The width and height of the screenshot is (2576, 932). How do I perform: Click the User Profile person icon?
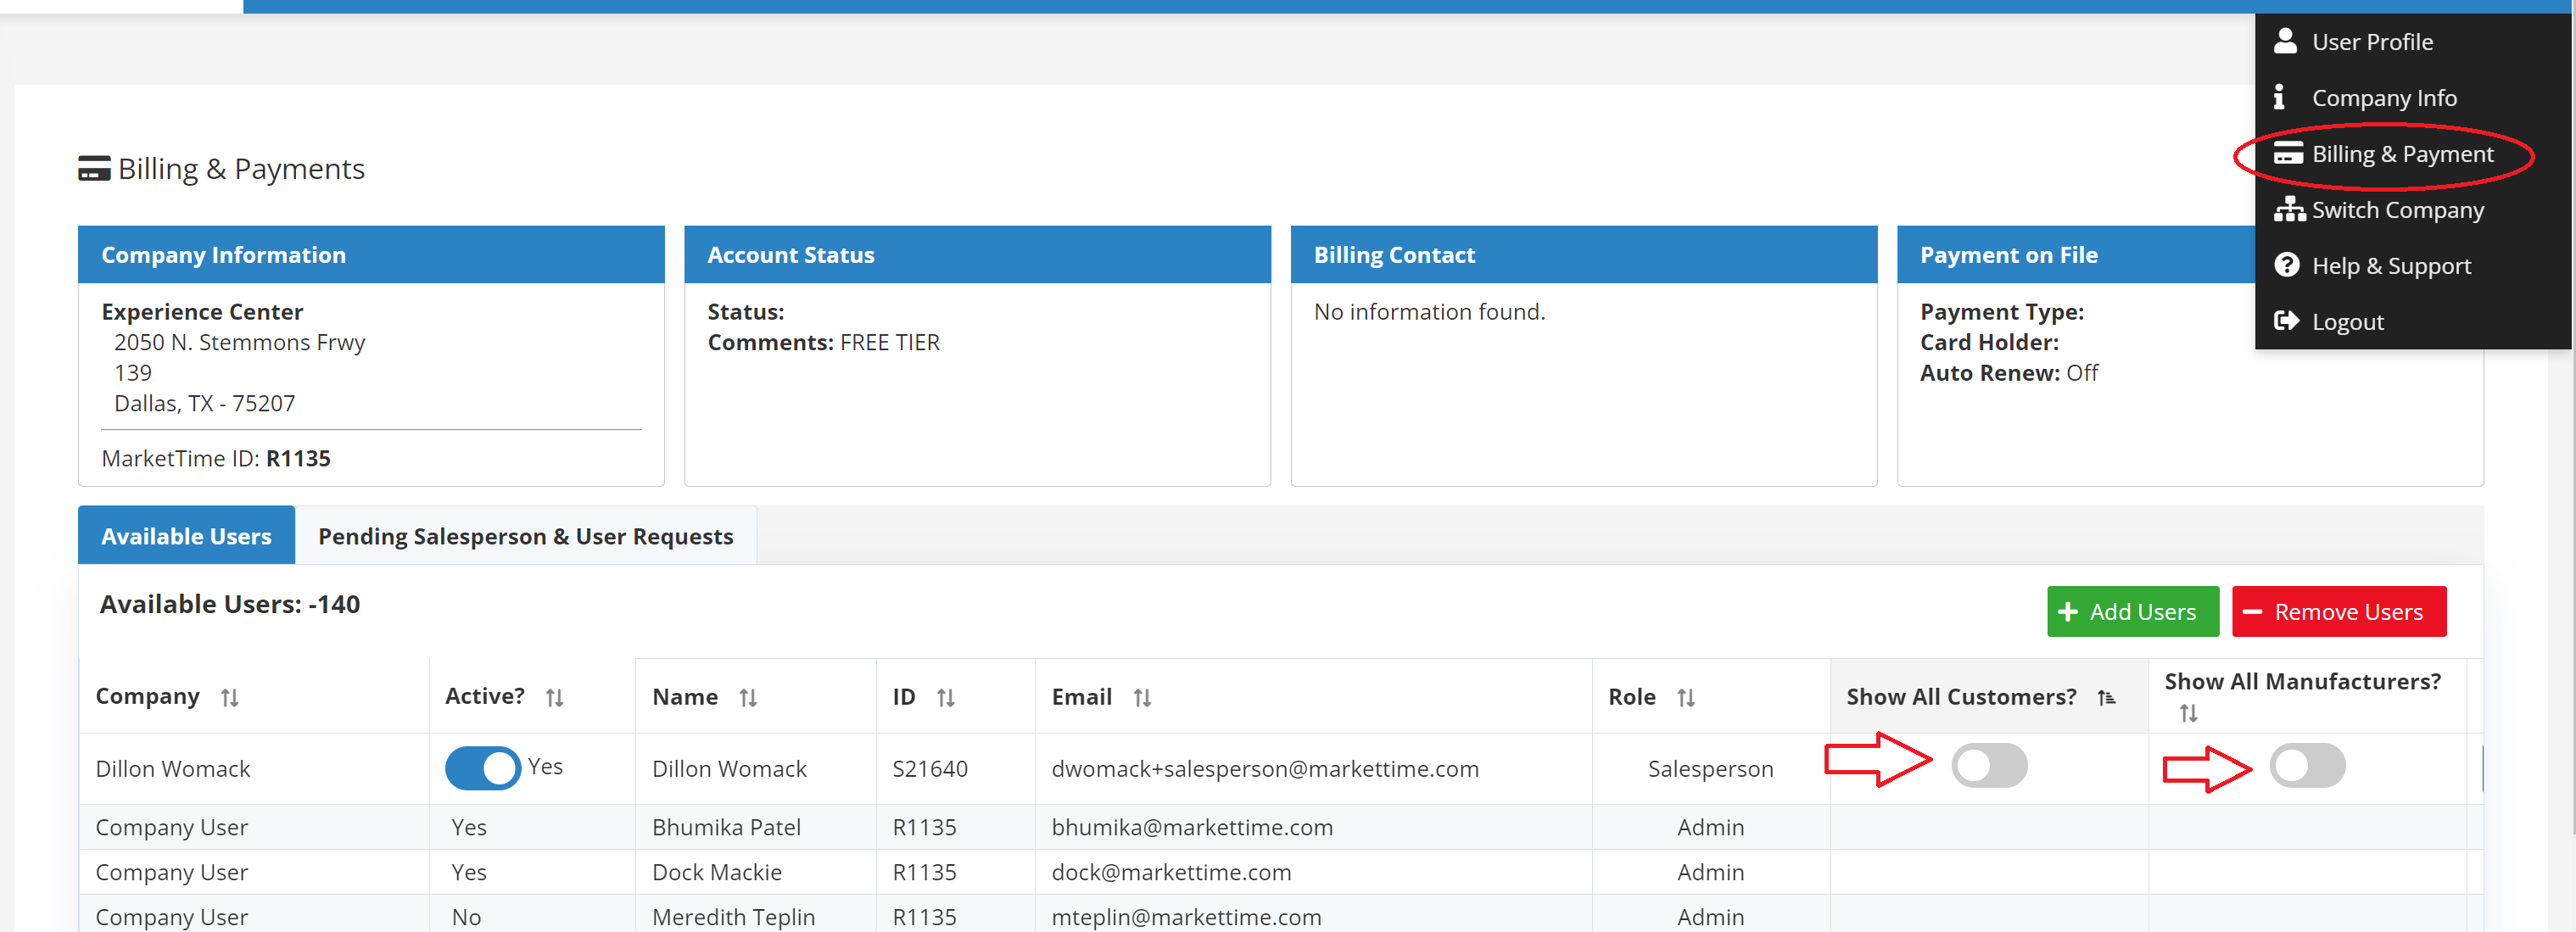pos(2285,41)
